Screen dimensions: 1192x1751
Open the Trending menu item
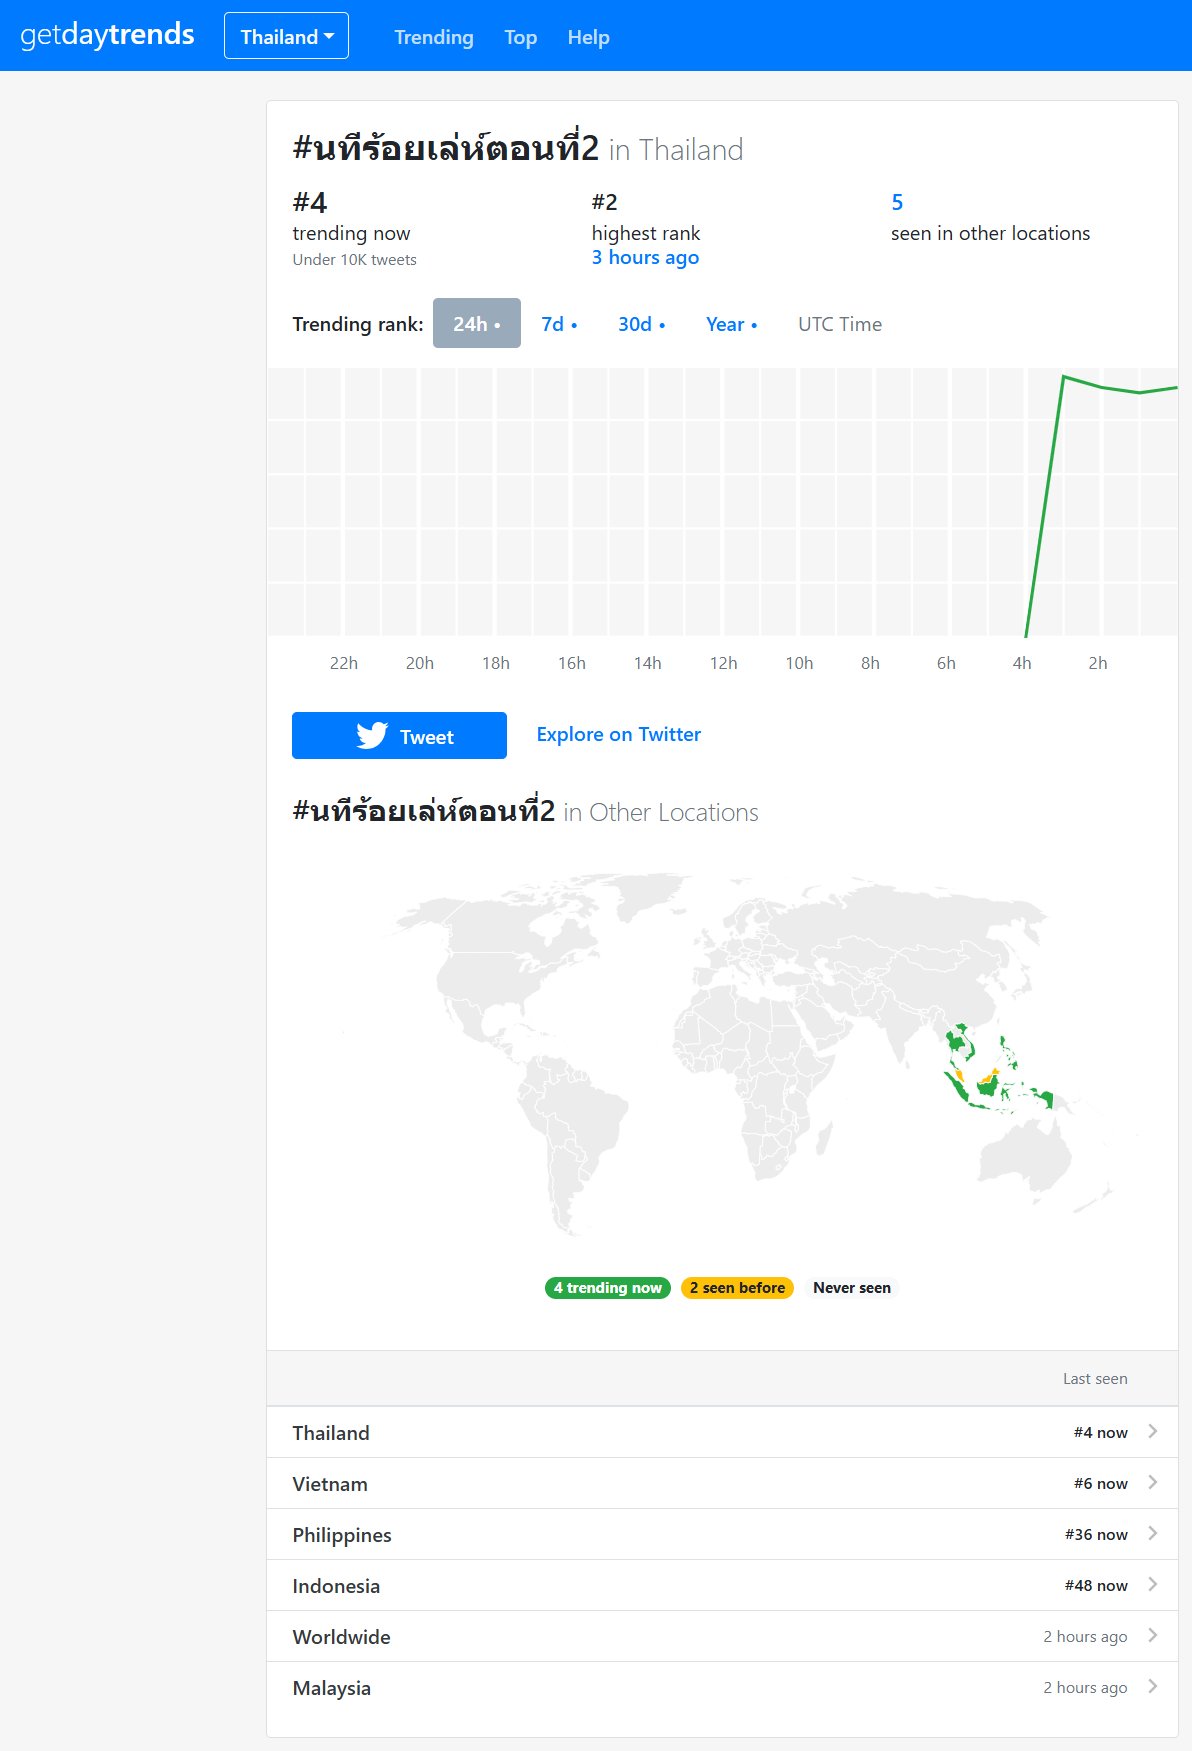434,37
